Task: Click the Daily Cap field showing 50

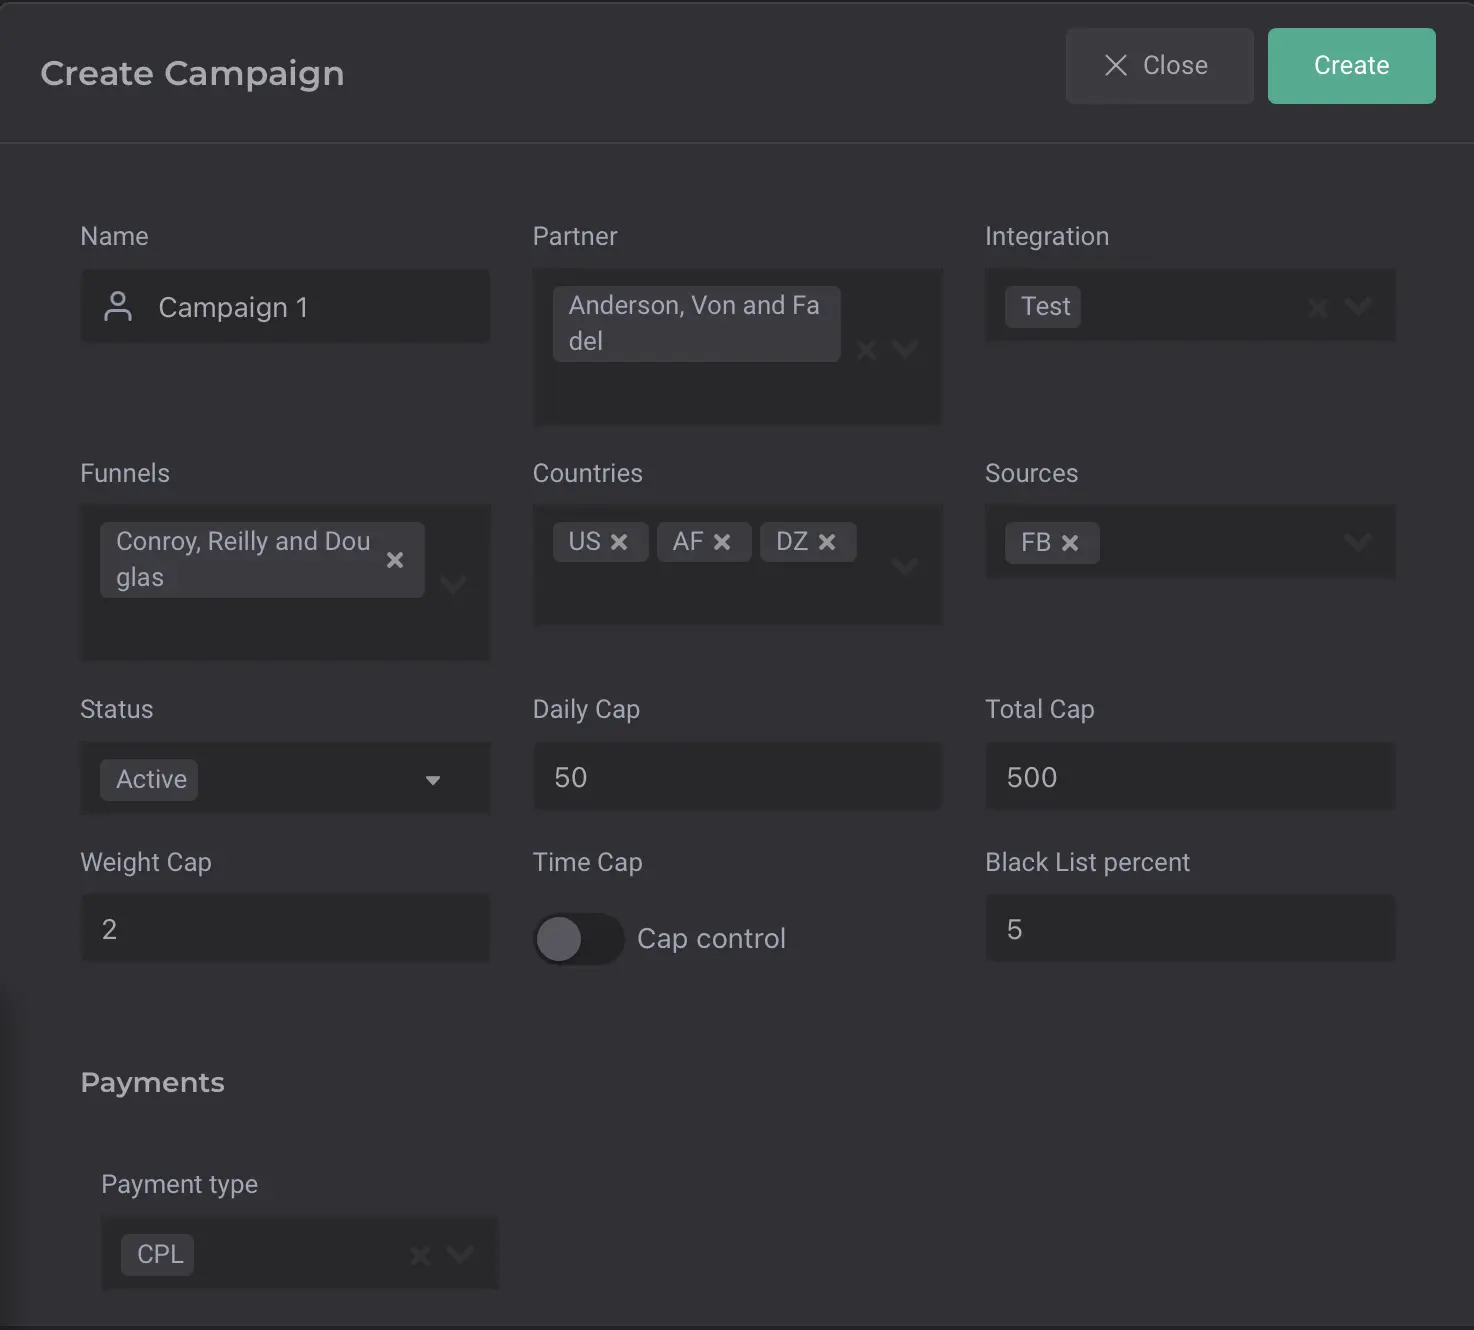Action: pyautogui.click(x=738, y=777)
